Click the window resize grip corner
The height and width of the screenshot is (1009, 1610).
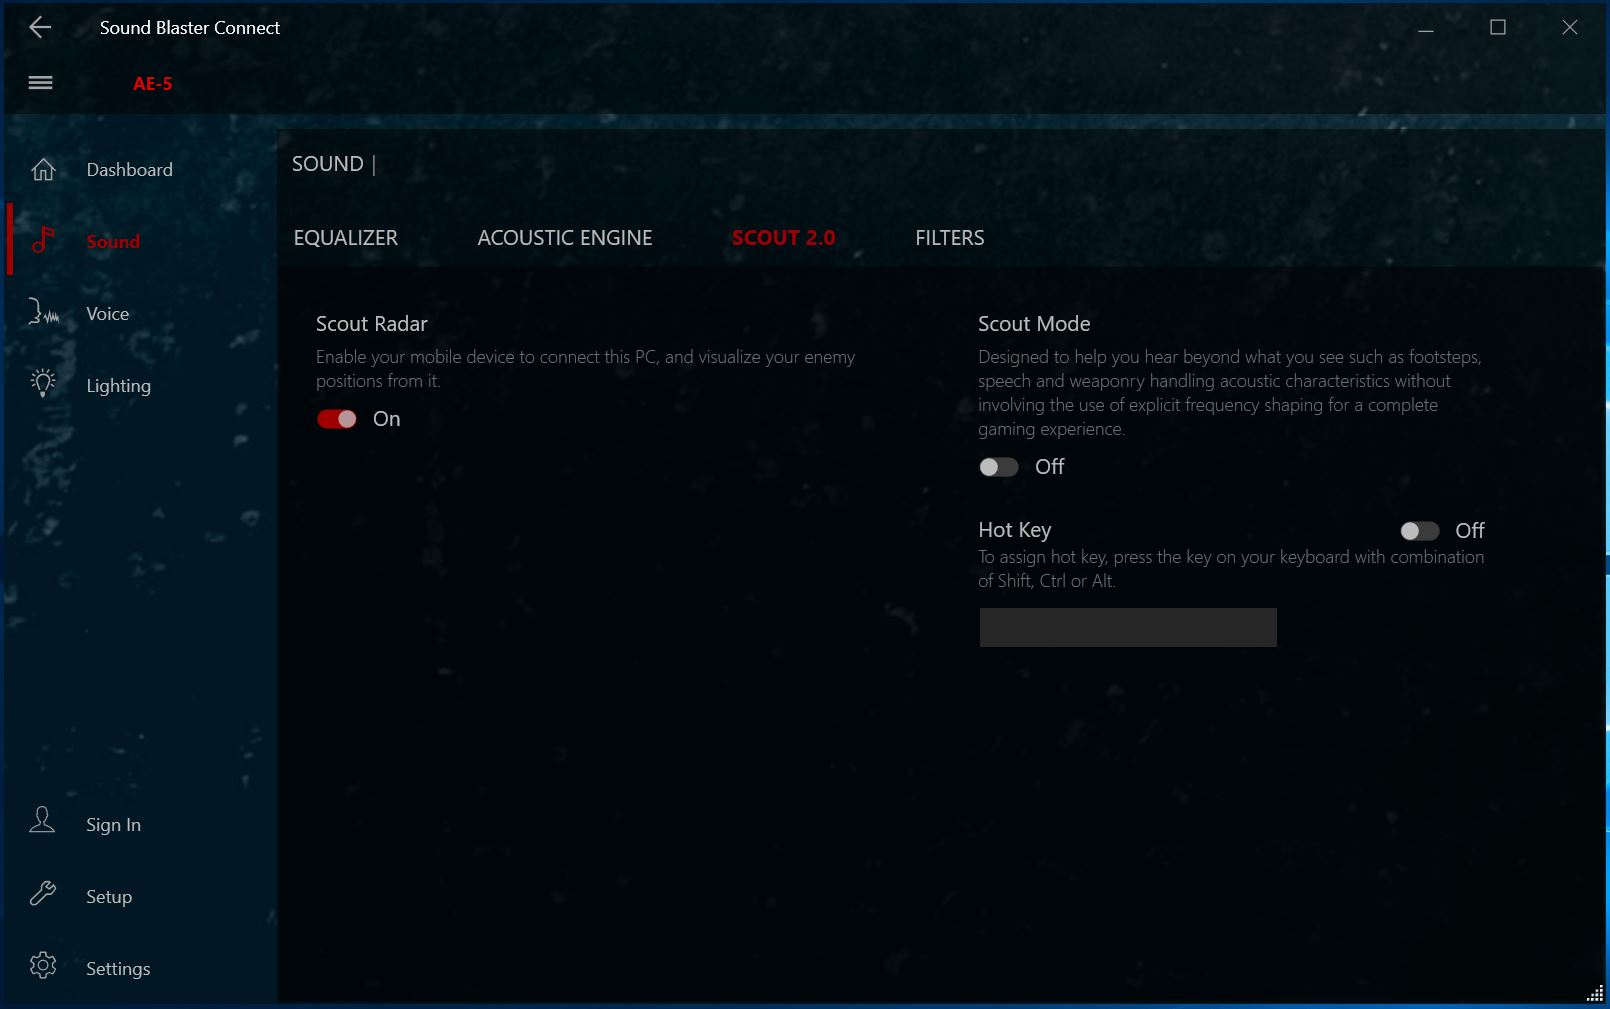[1595, 993]
